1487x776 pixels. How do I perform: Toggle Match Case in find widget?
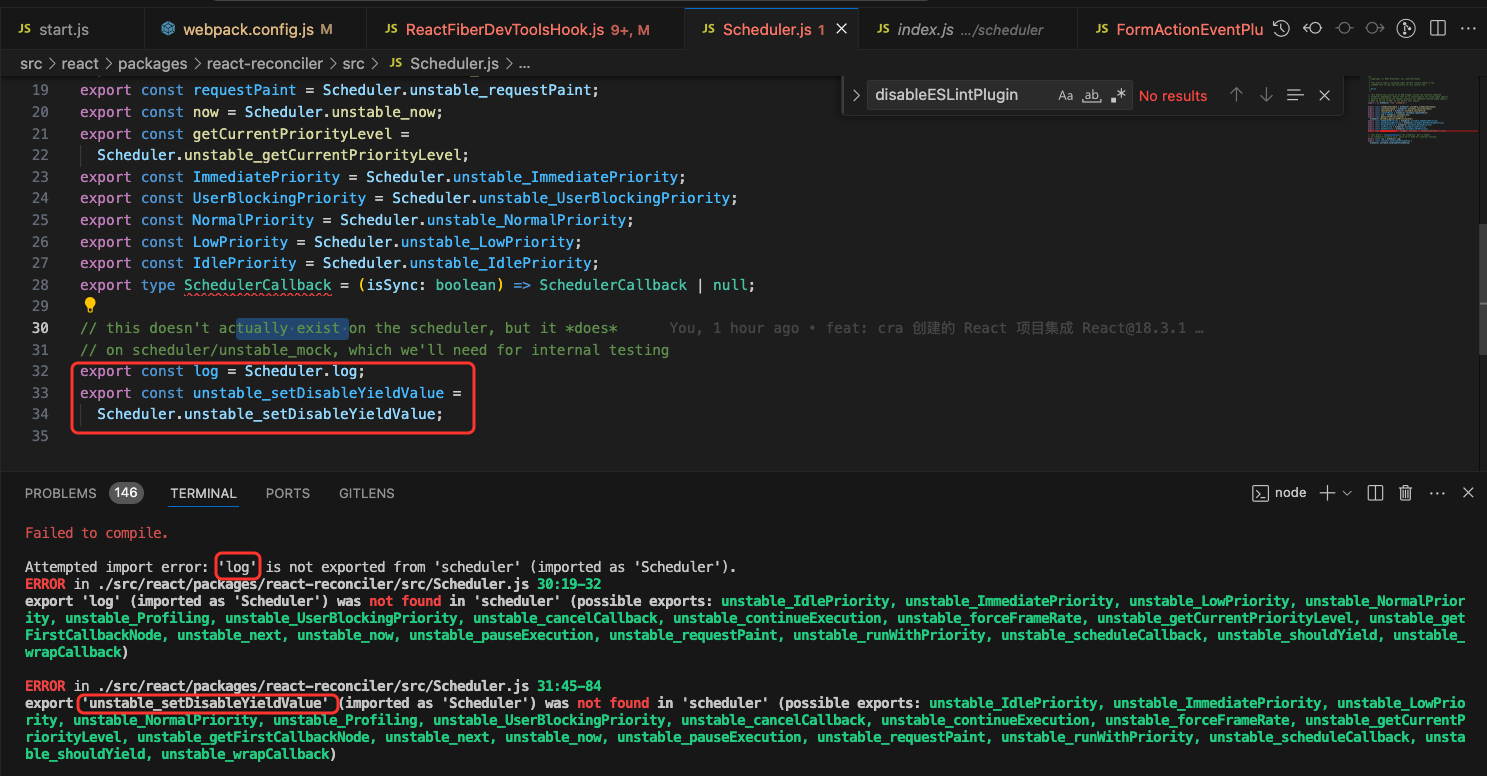1066,95
